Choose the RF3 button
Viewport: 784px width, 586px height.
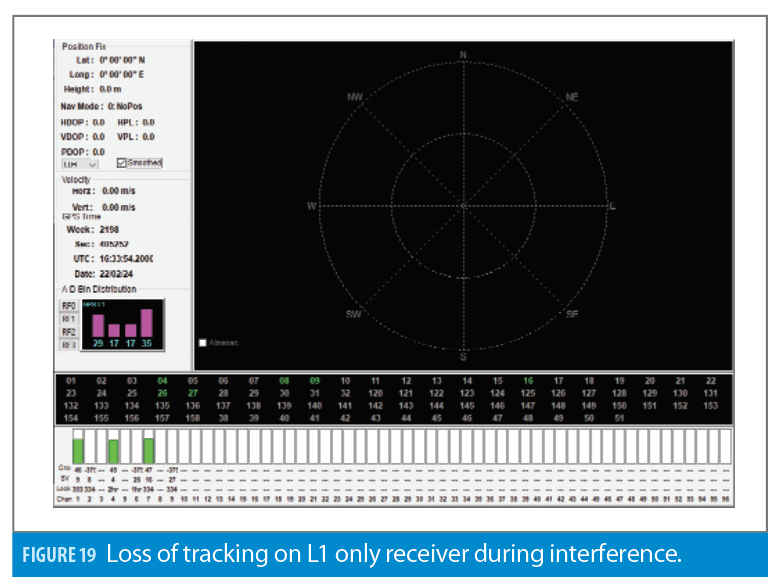click(x=68, y=345)
